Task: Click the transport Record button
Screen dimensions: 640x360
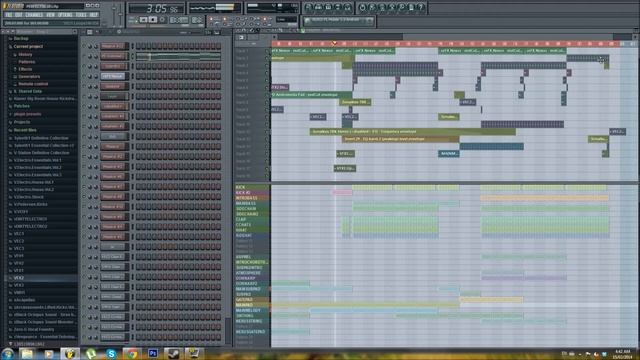Action: point(162,20)
